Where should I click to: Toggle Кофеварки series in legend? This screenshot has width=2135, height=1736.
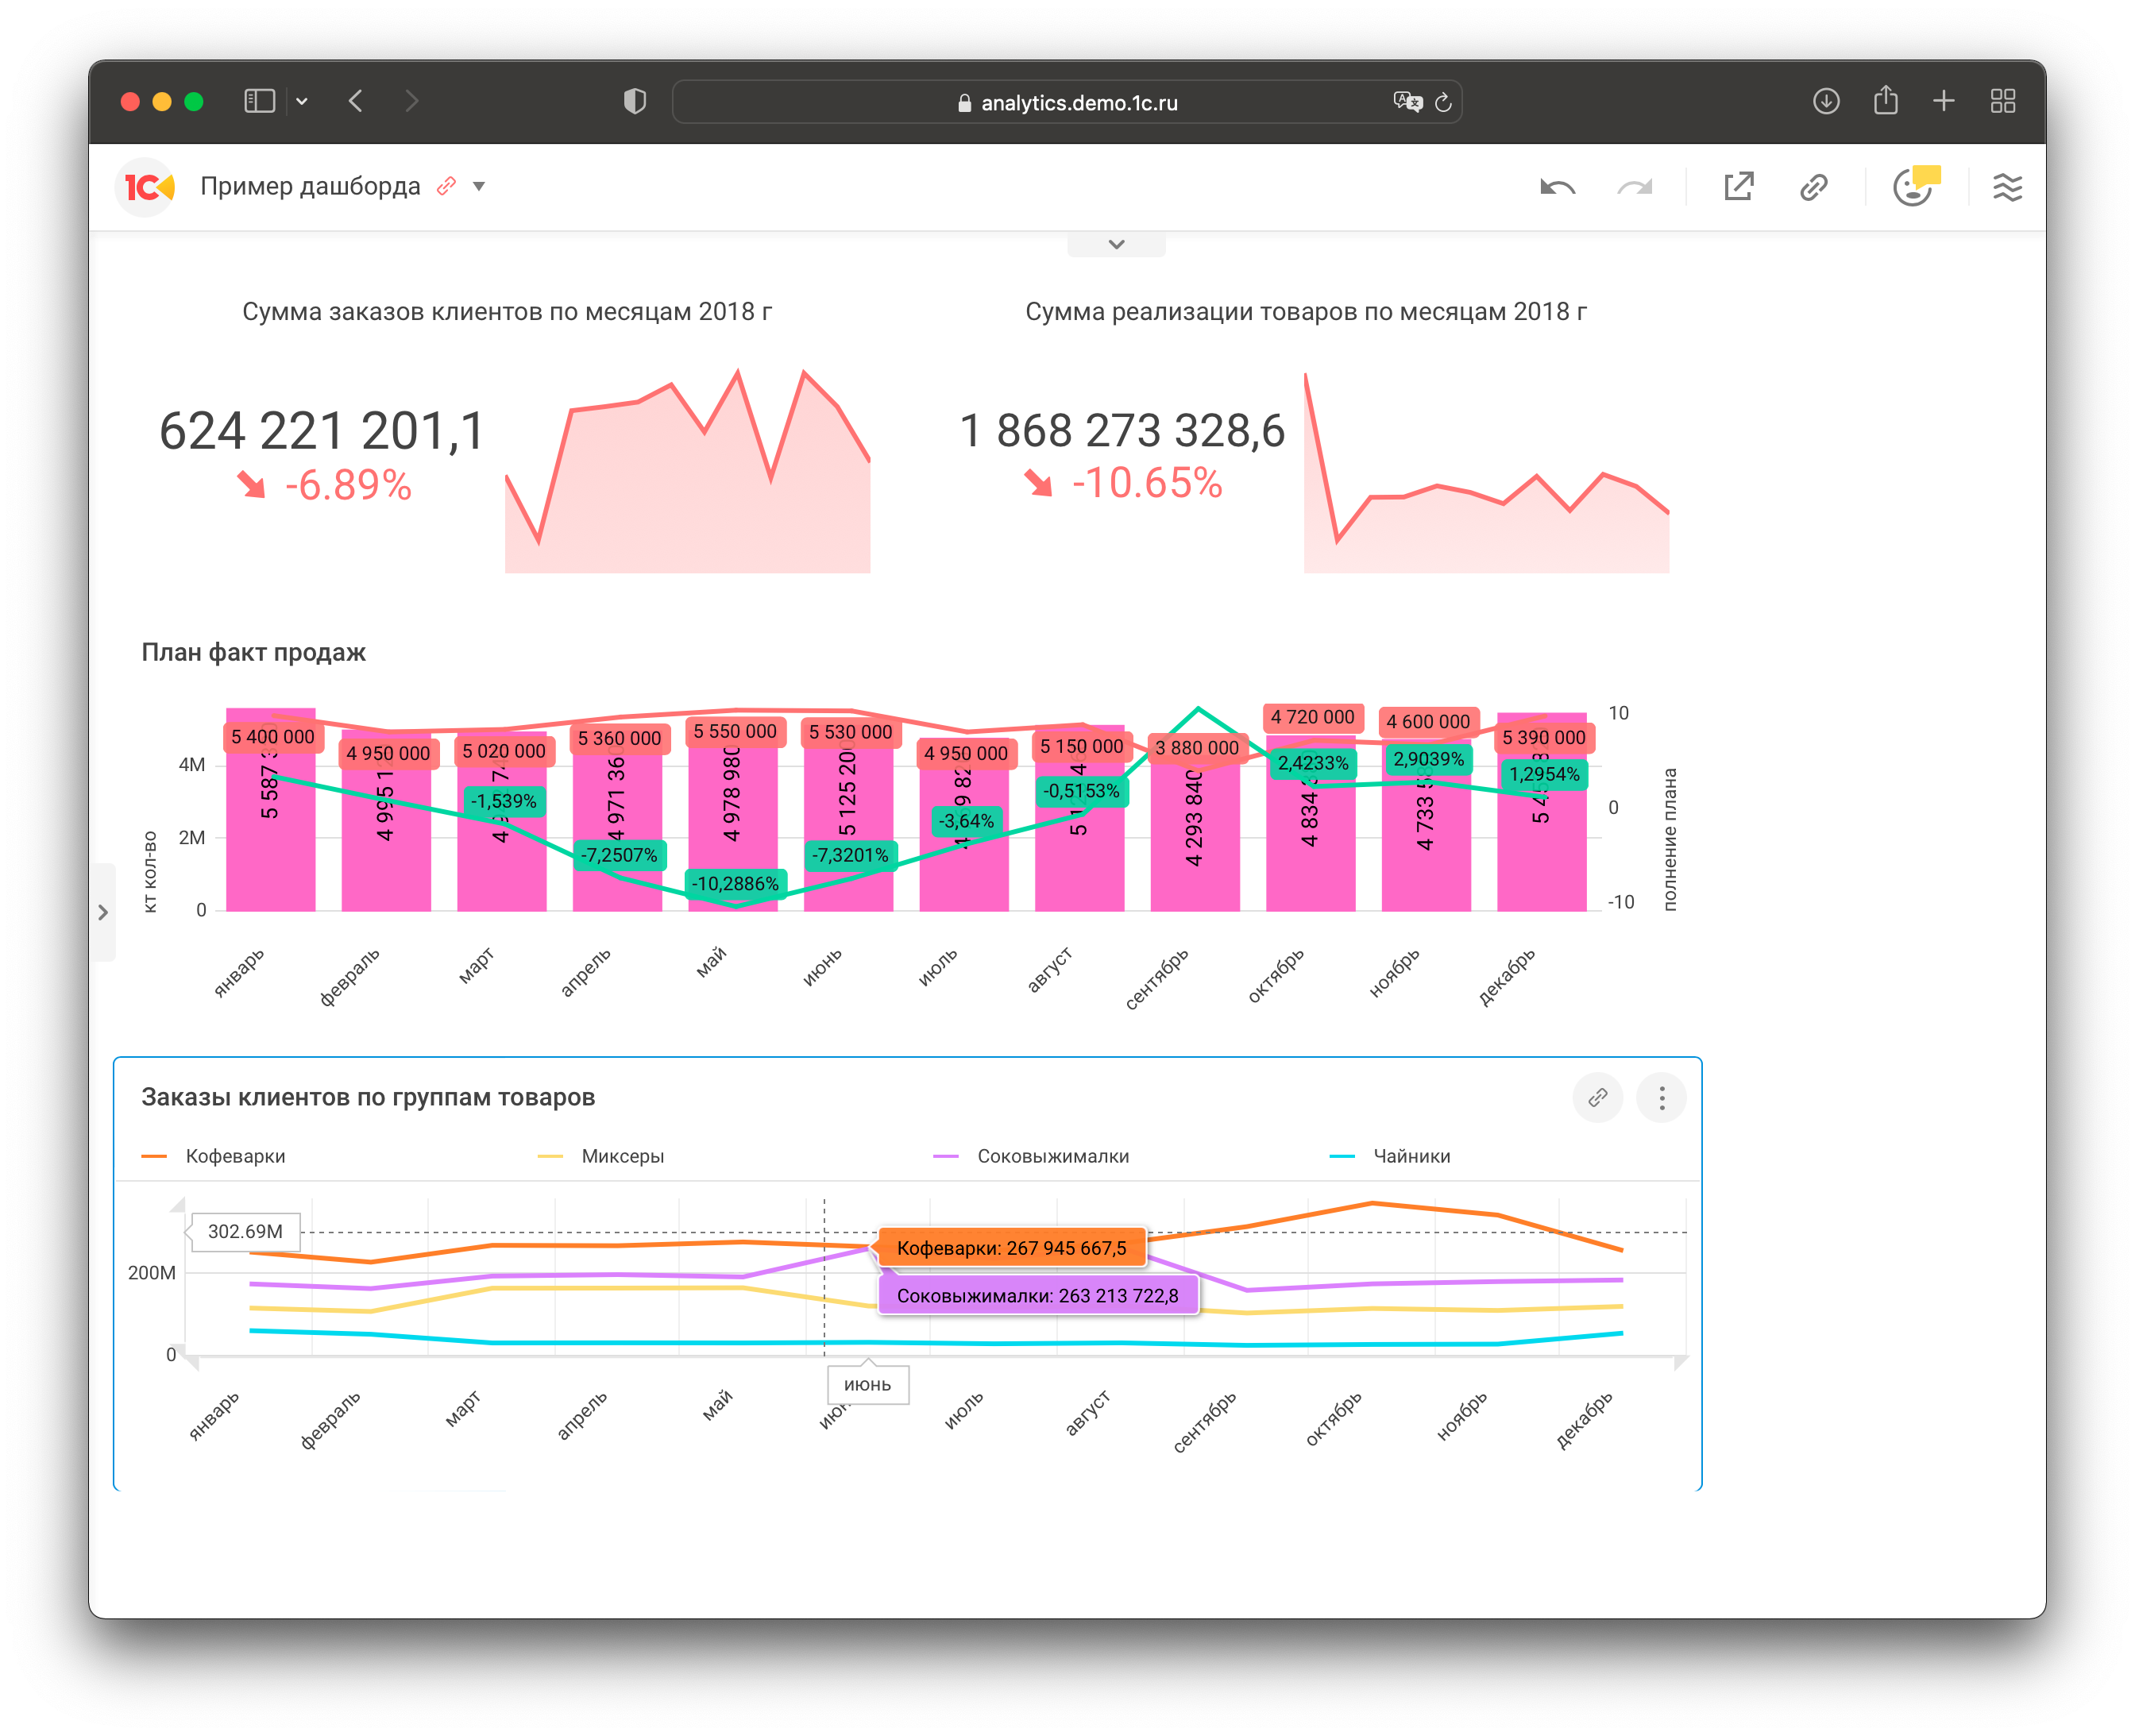point(234,1156)
